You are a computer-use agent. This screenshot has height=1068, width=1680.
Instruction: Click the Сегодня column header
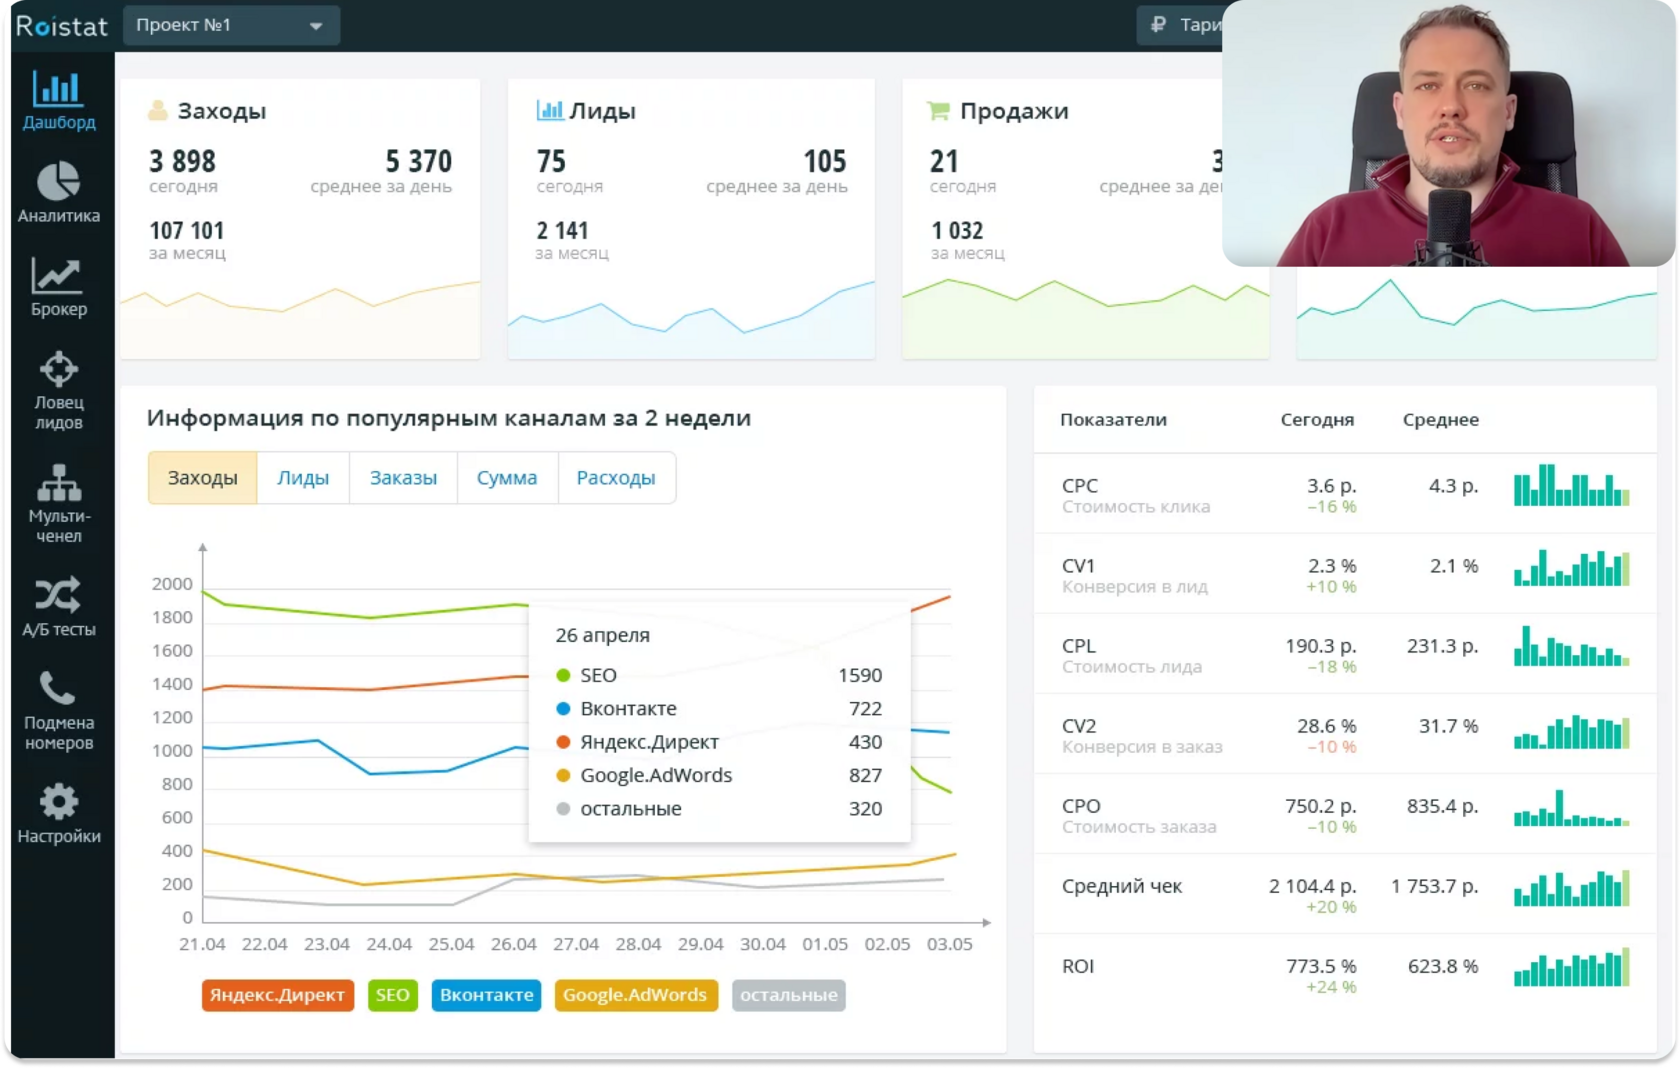coord(1317,420)
